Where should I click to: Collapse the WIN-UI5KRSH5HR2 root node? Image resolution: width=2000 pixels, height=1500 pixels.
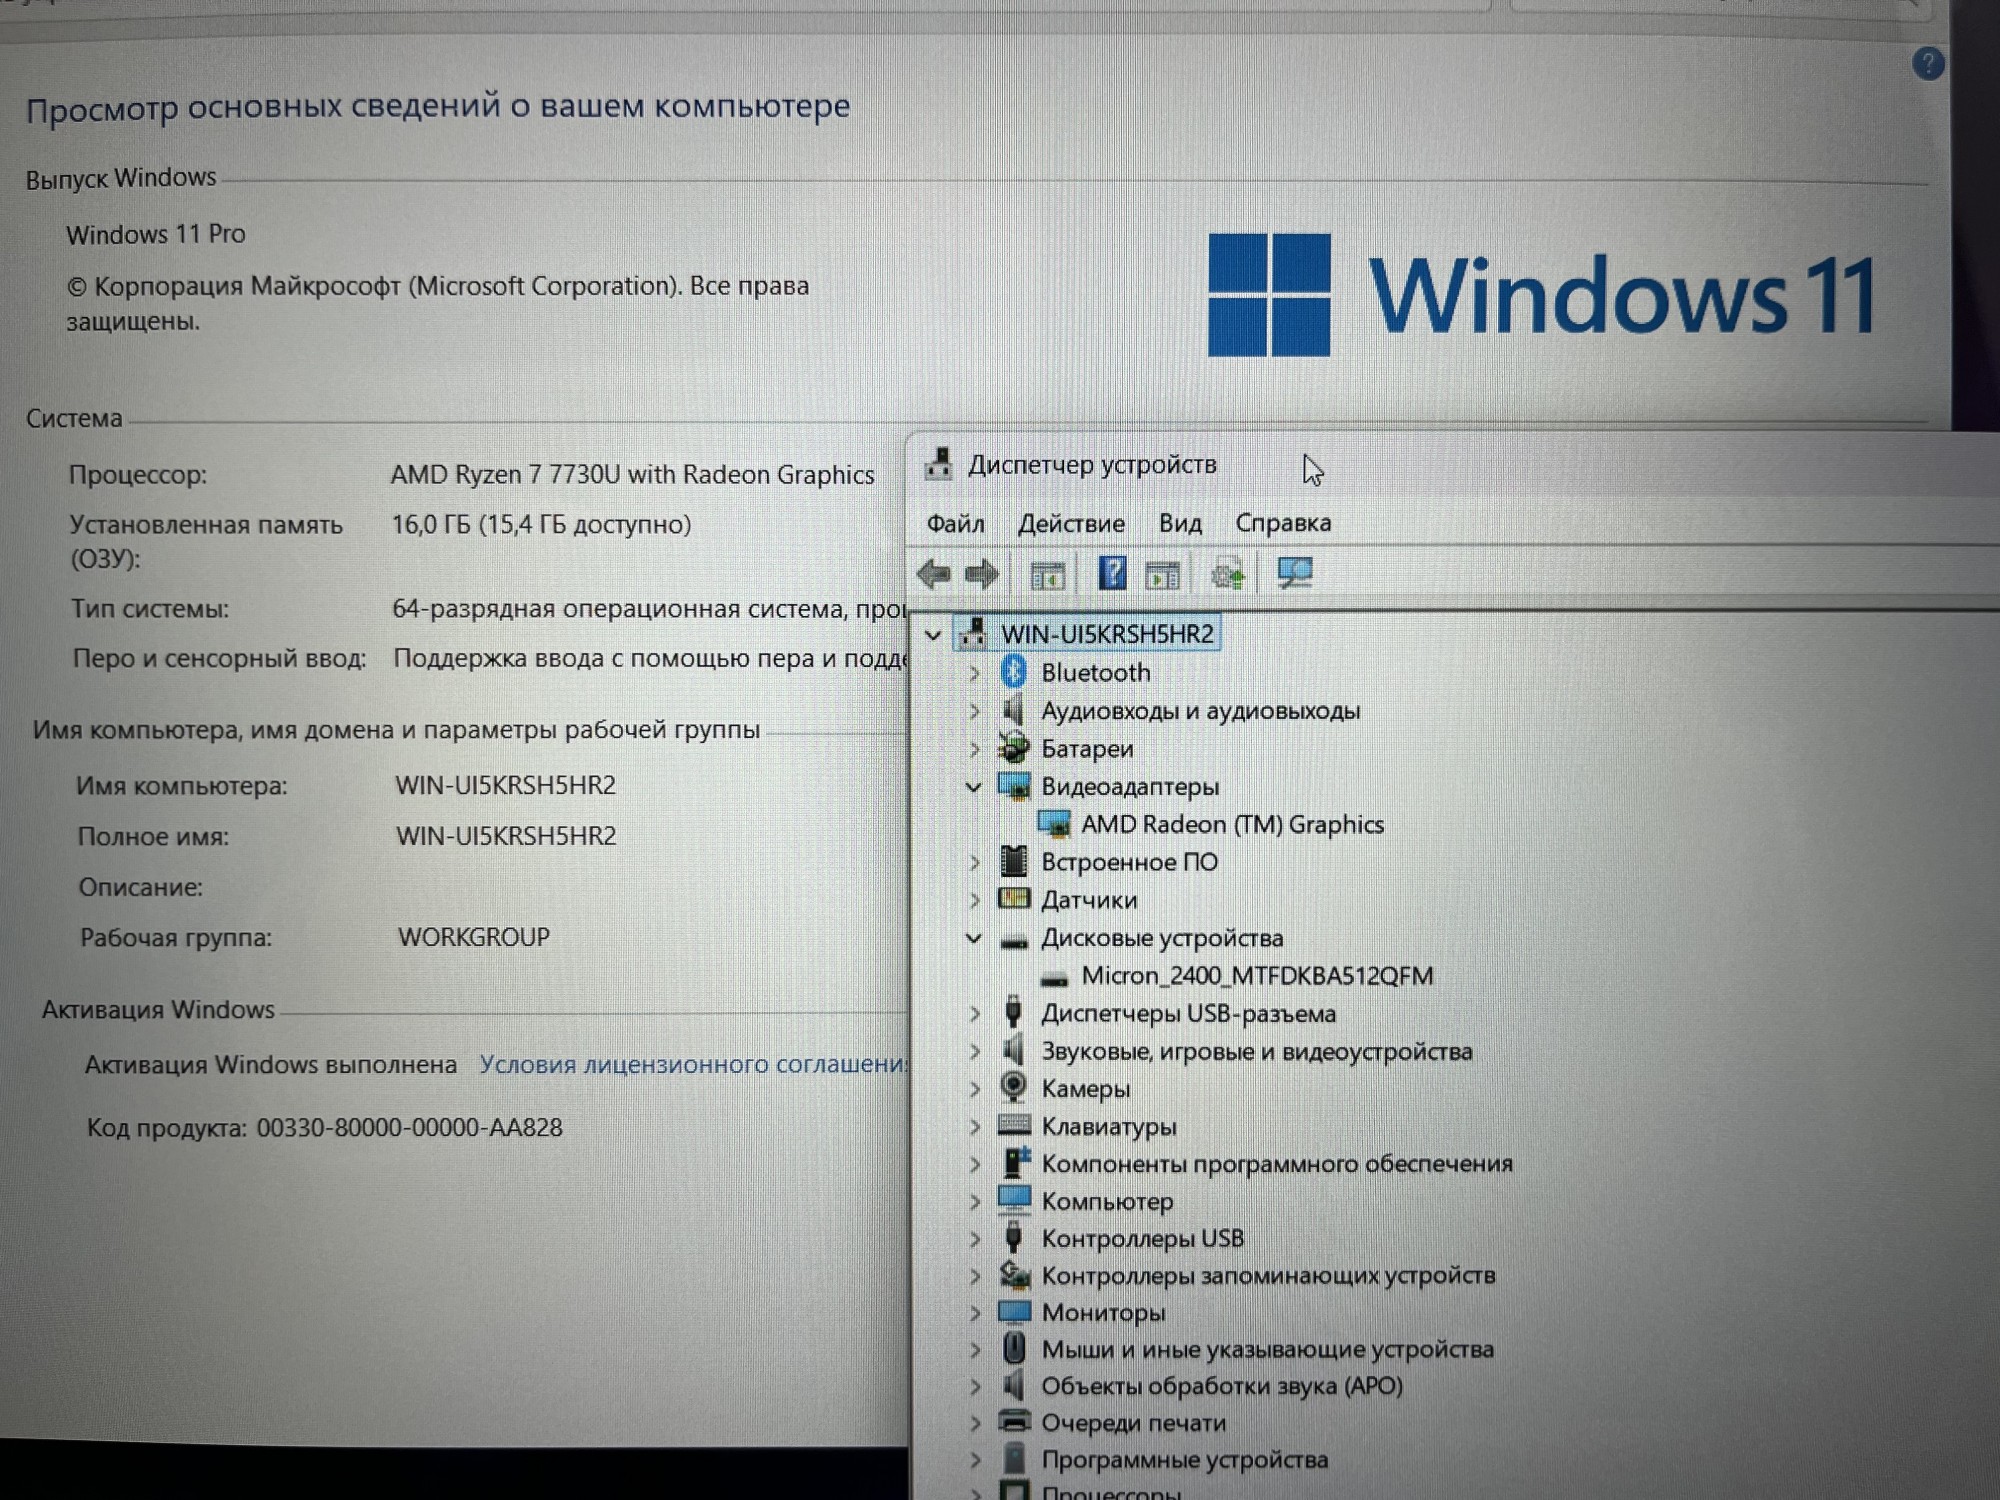pyautogui.click(x=933, y=635)
